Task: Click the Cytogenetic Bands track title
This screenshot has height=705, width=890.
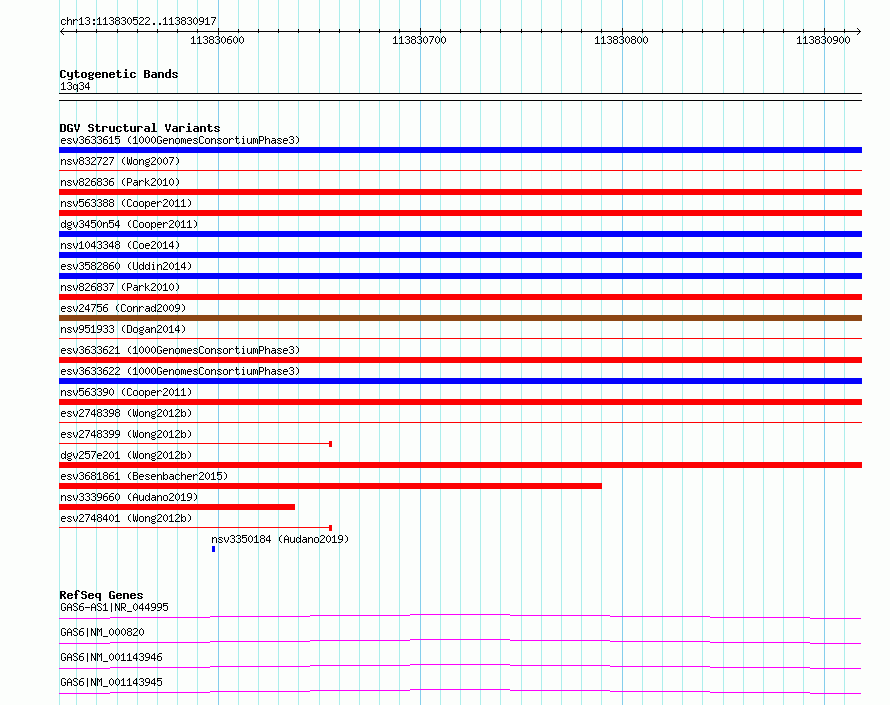Action: pyautogui.click(x=119, y=74)
